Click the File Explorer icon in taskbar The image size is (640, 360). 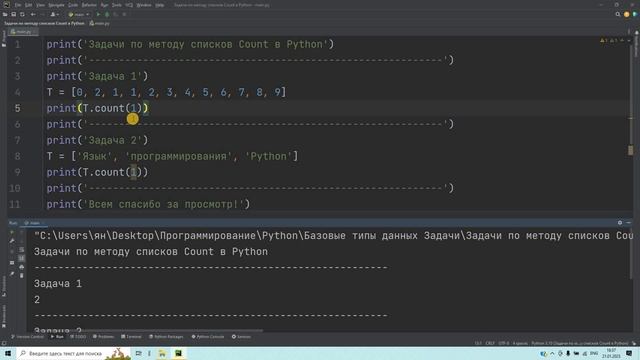(162, 353)
